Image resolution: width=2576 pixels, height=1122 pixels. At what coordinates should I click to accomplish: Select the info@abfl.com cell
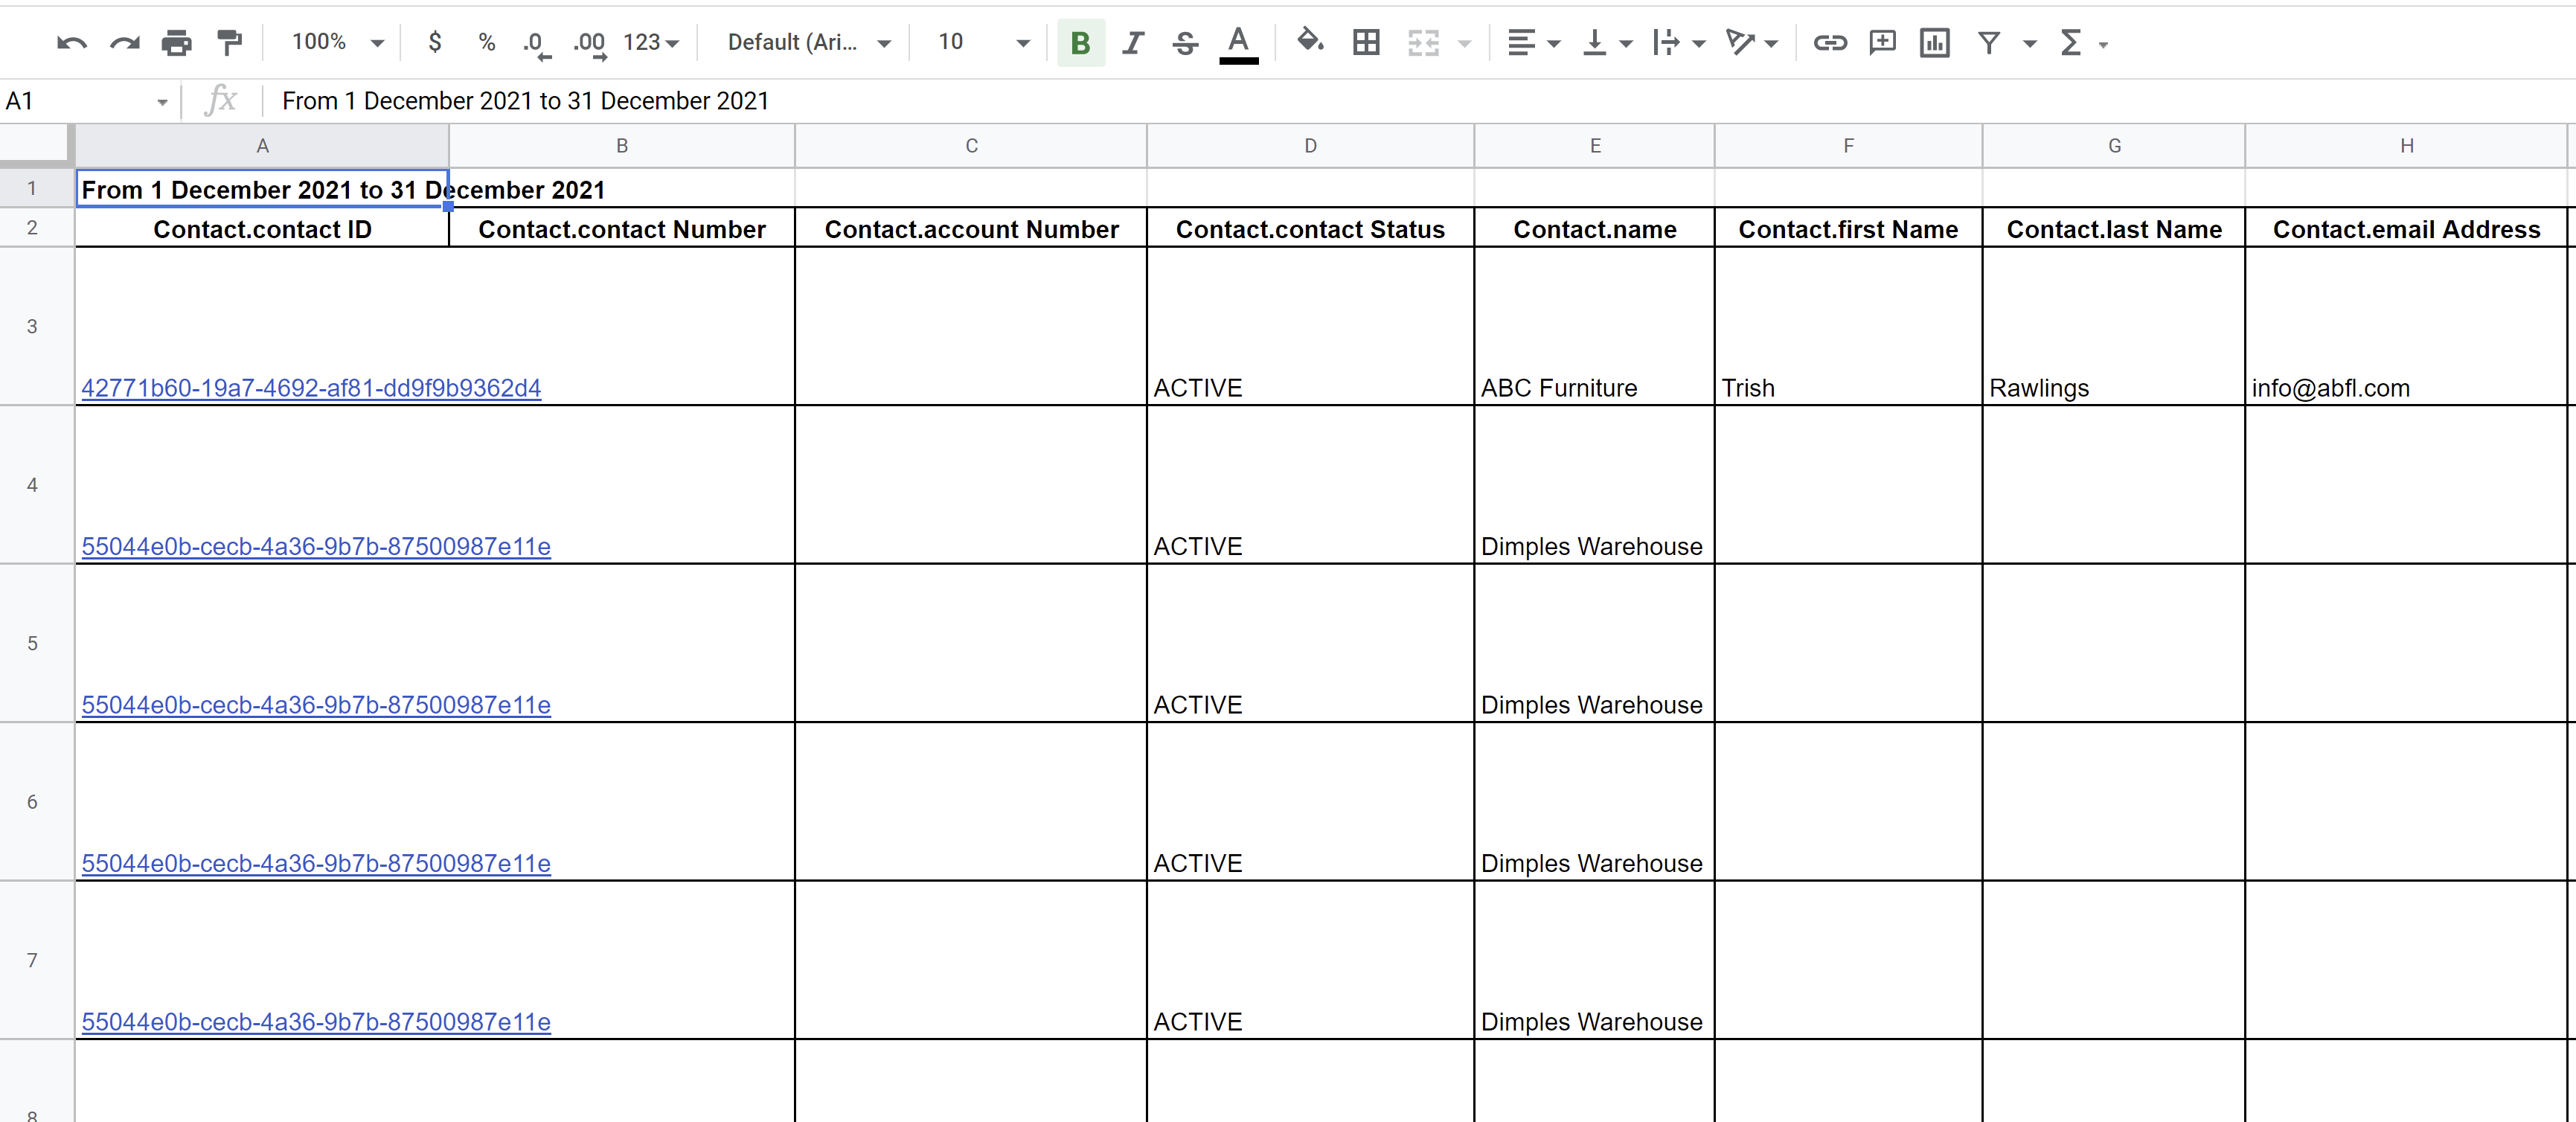[x=2406, y=326]
